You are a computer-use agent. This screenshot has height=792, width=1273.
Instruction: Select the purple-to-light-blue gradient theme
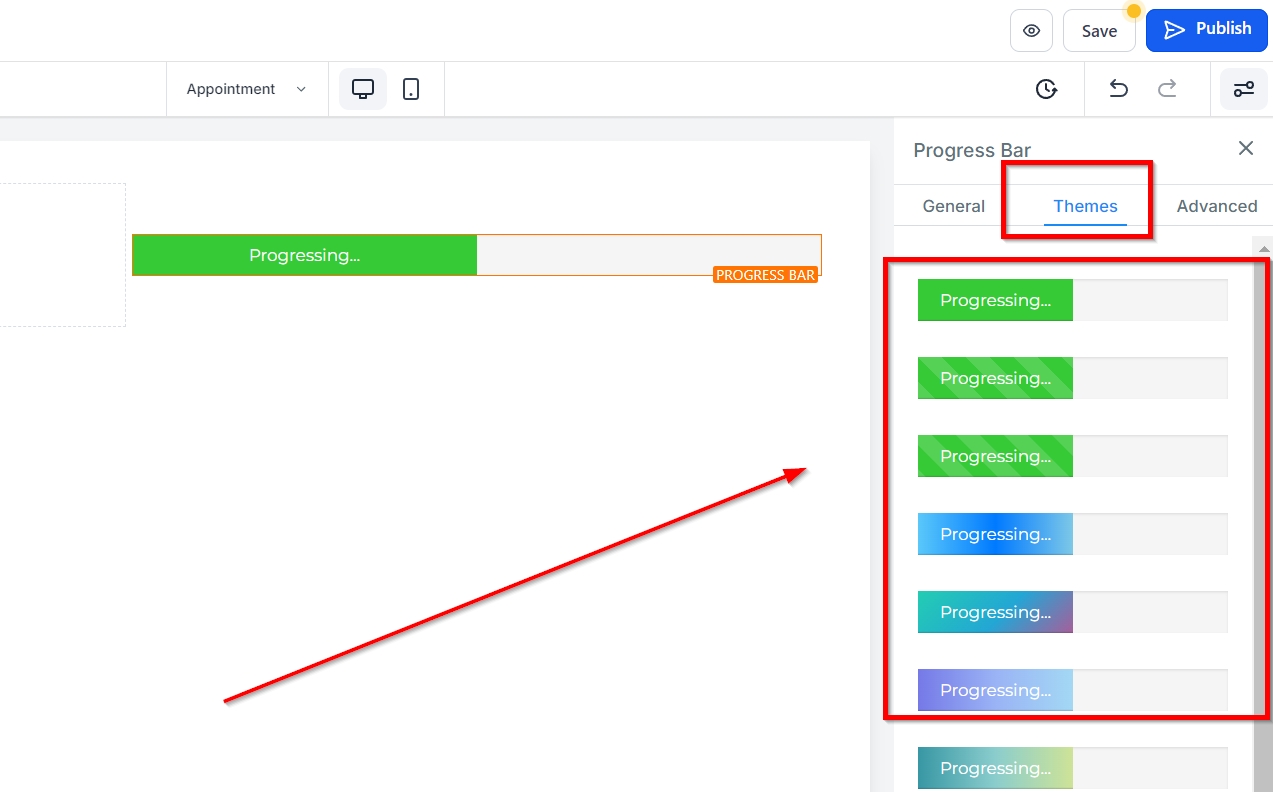1072,690
